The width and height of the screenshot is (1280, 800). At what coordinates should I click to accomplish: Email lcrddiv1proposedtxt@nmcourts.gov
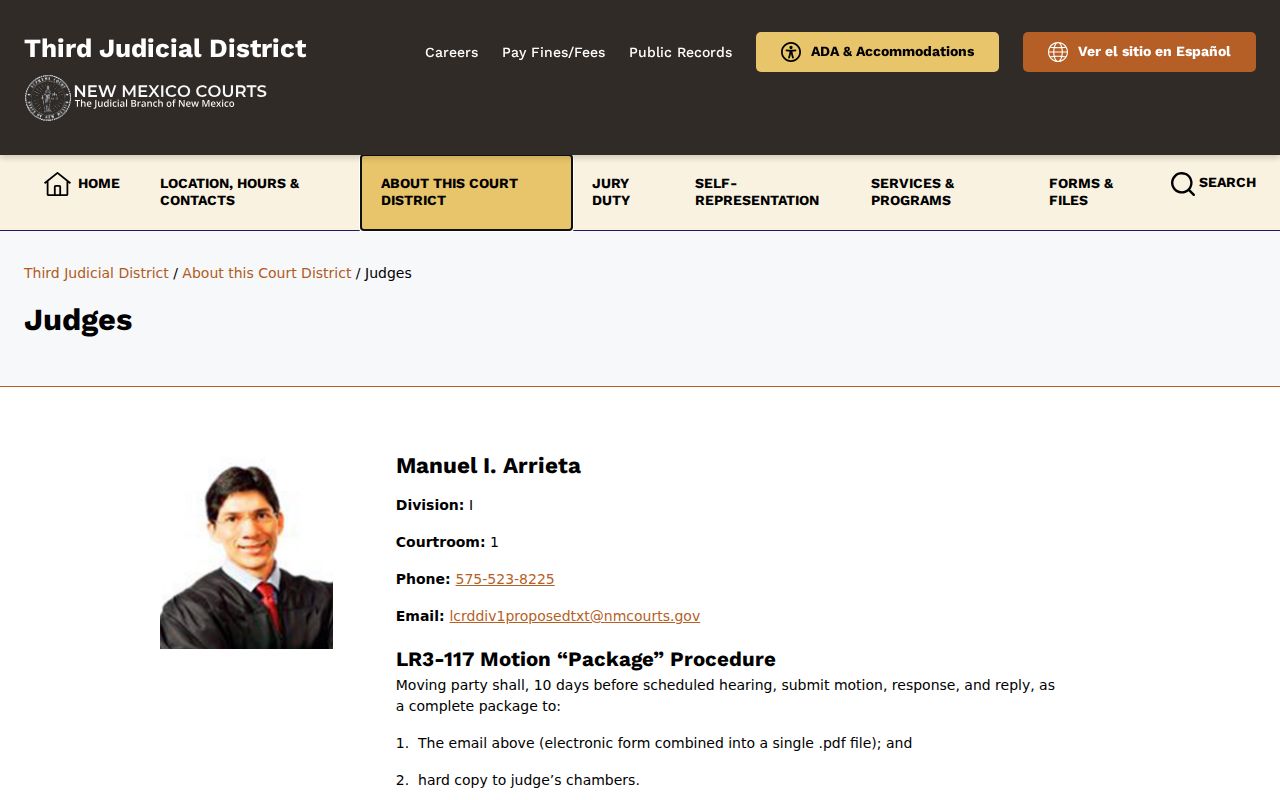click(x=575, y=616)
